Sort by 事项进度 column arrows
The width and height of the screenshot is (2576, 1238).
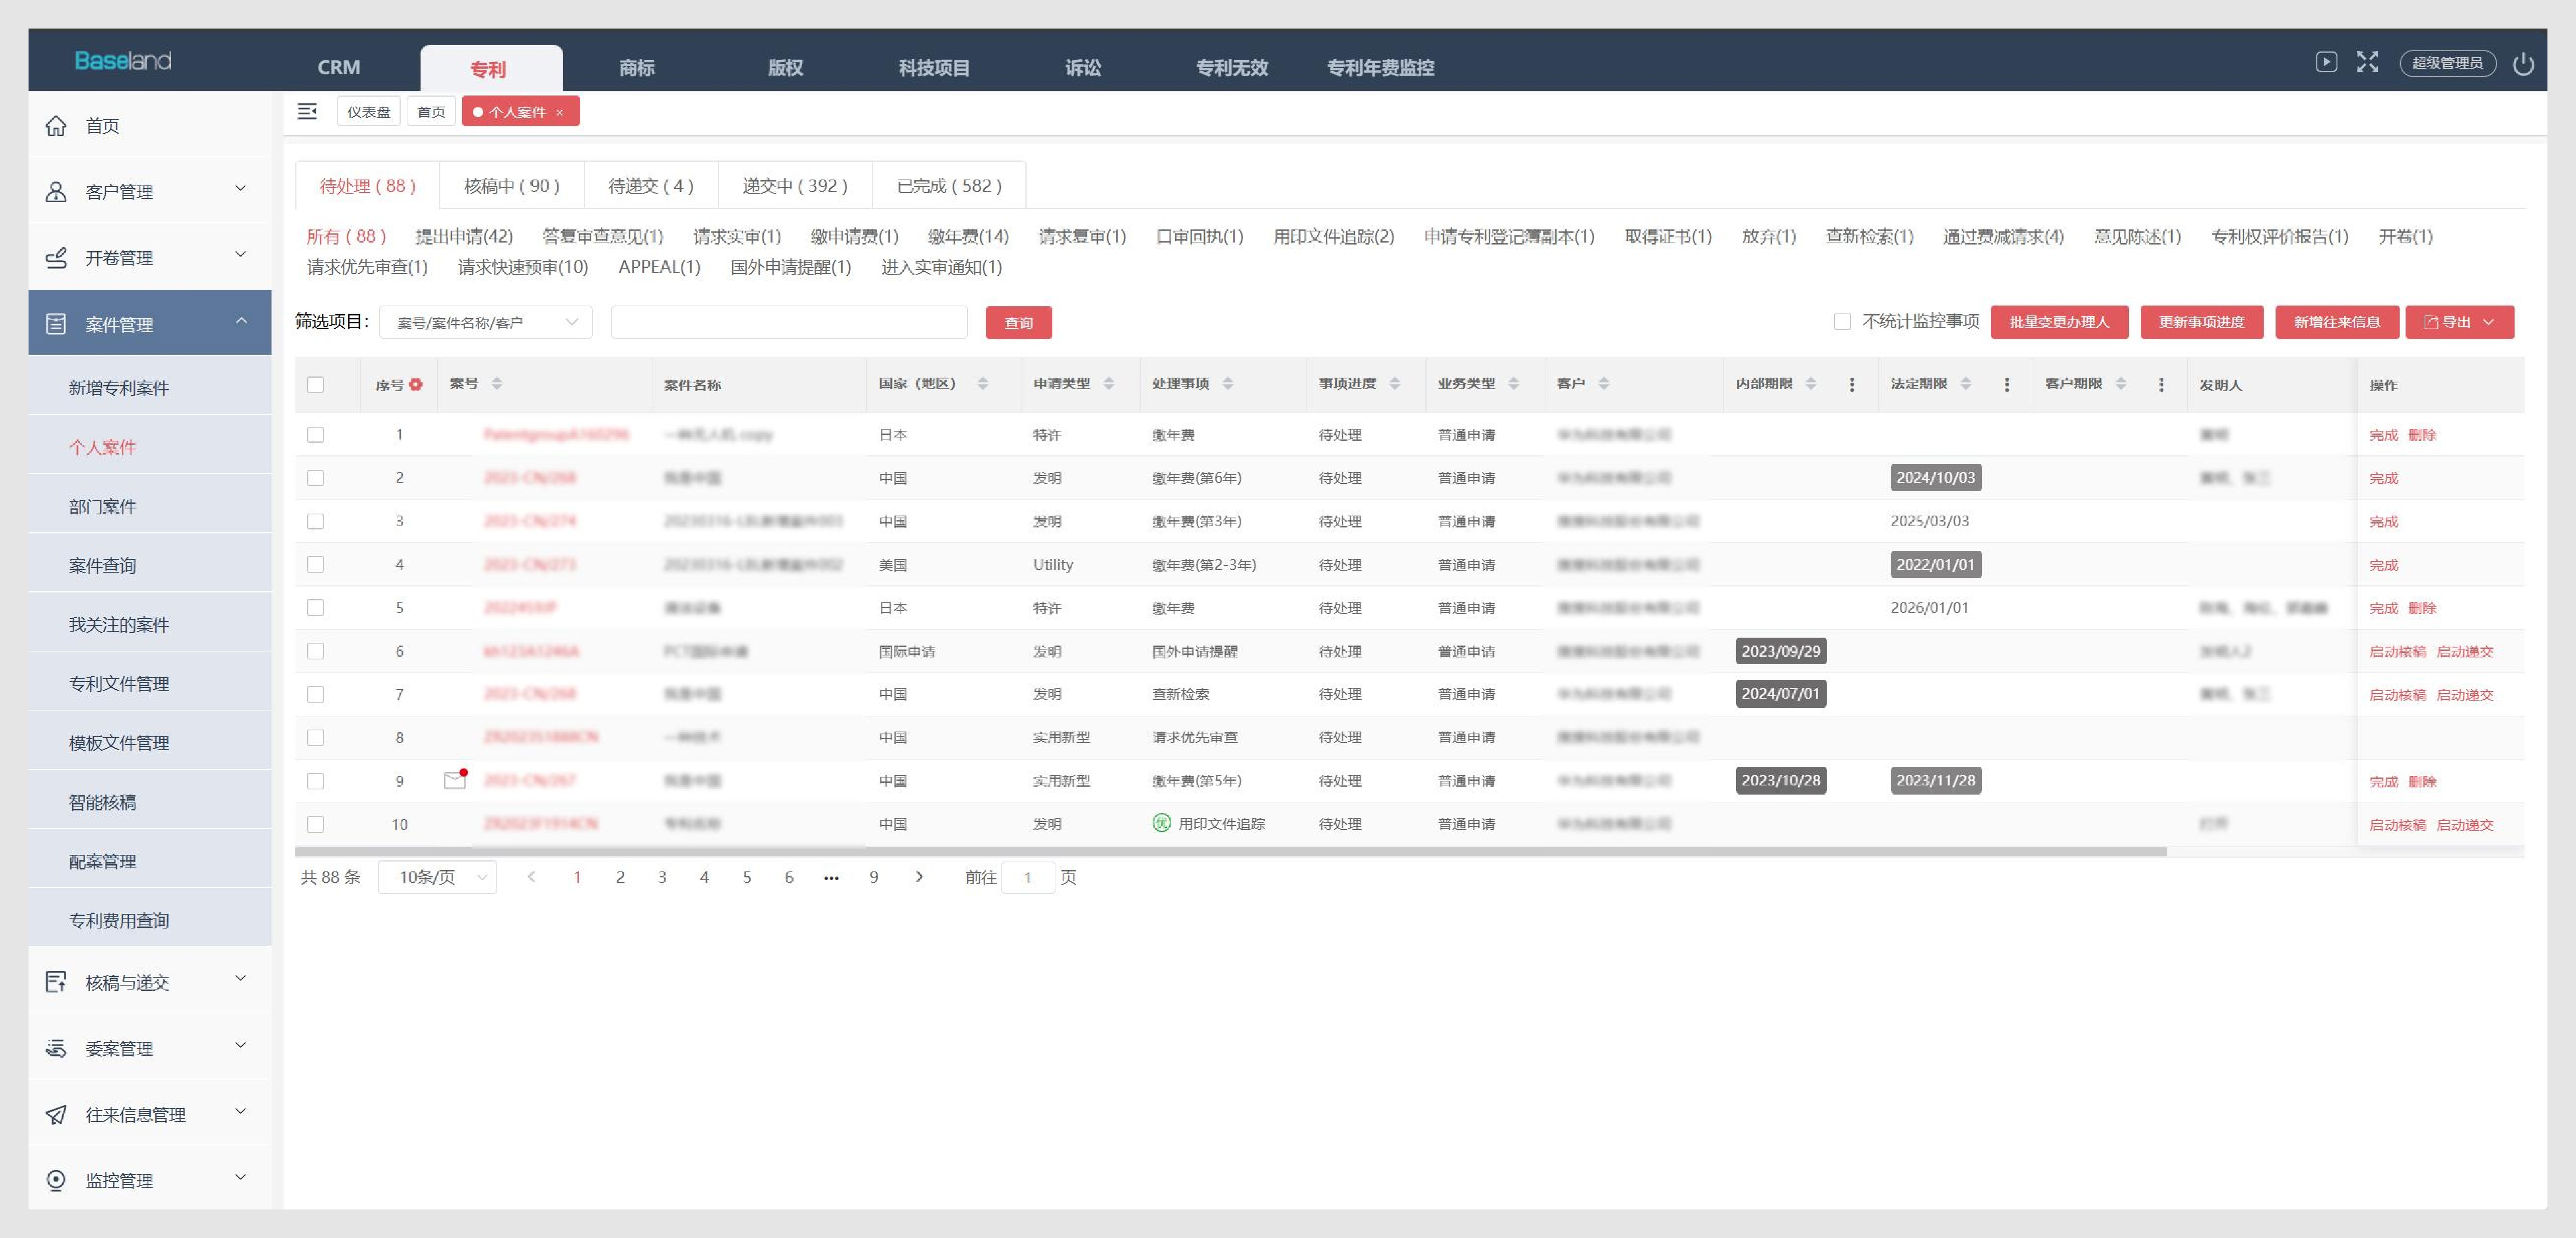pos(1394,384)
